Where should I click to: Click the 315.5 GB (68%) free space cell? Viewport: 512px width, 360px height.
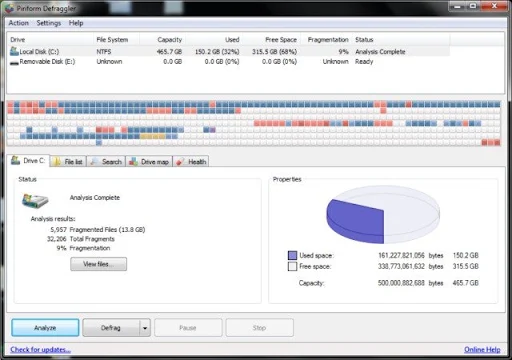(x=274, y=52)
